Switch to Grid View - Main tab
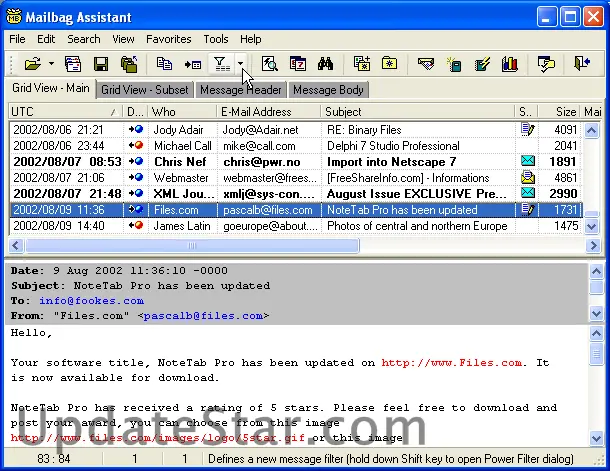Image resolution: width=610 pixels, height=471 pixels. click(51, 88)
